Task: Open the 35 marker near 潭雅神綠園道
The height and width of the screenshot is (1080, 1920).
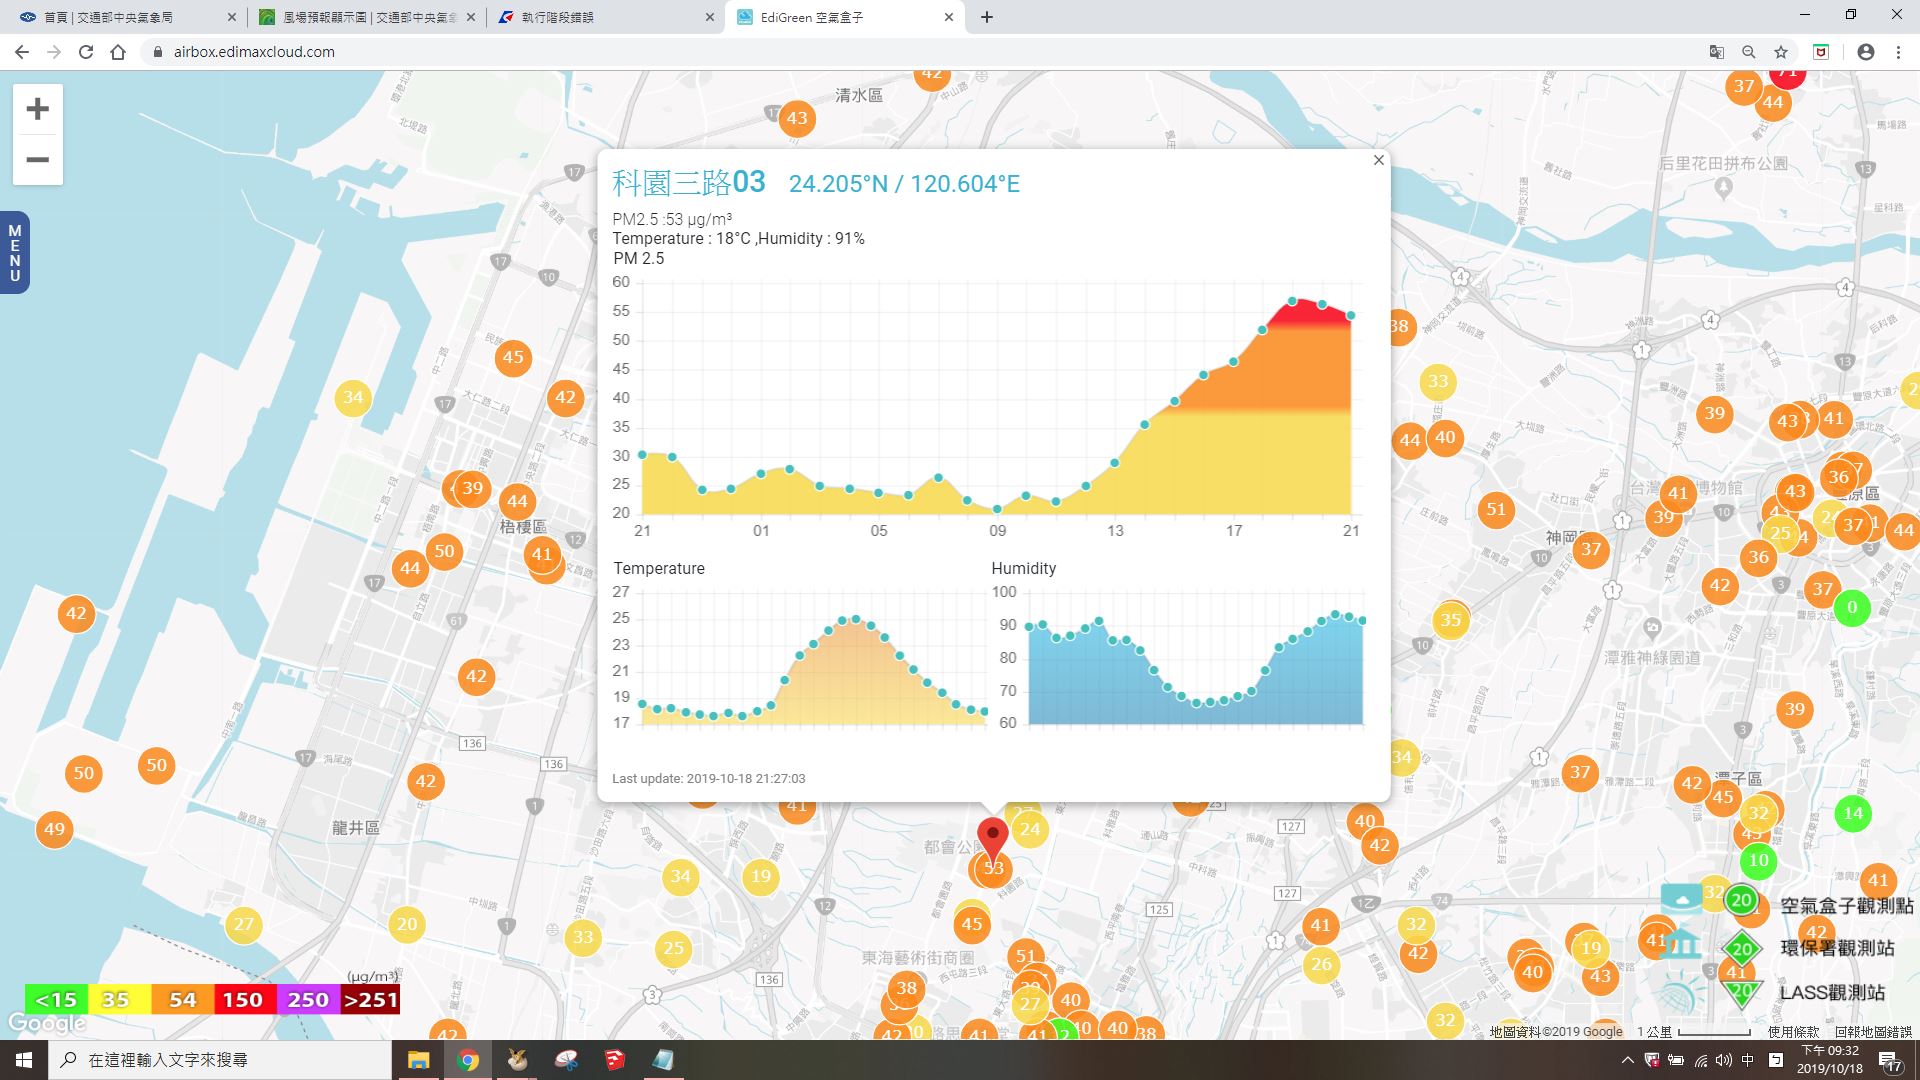Action: coord(1450,620)
